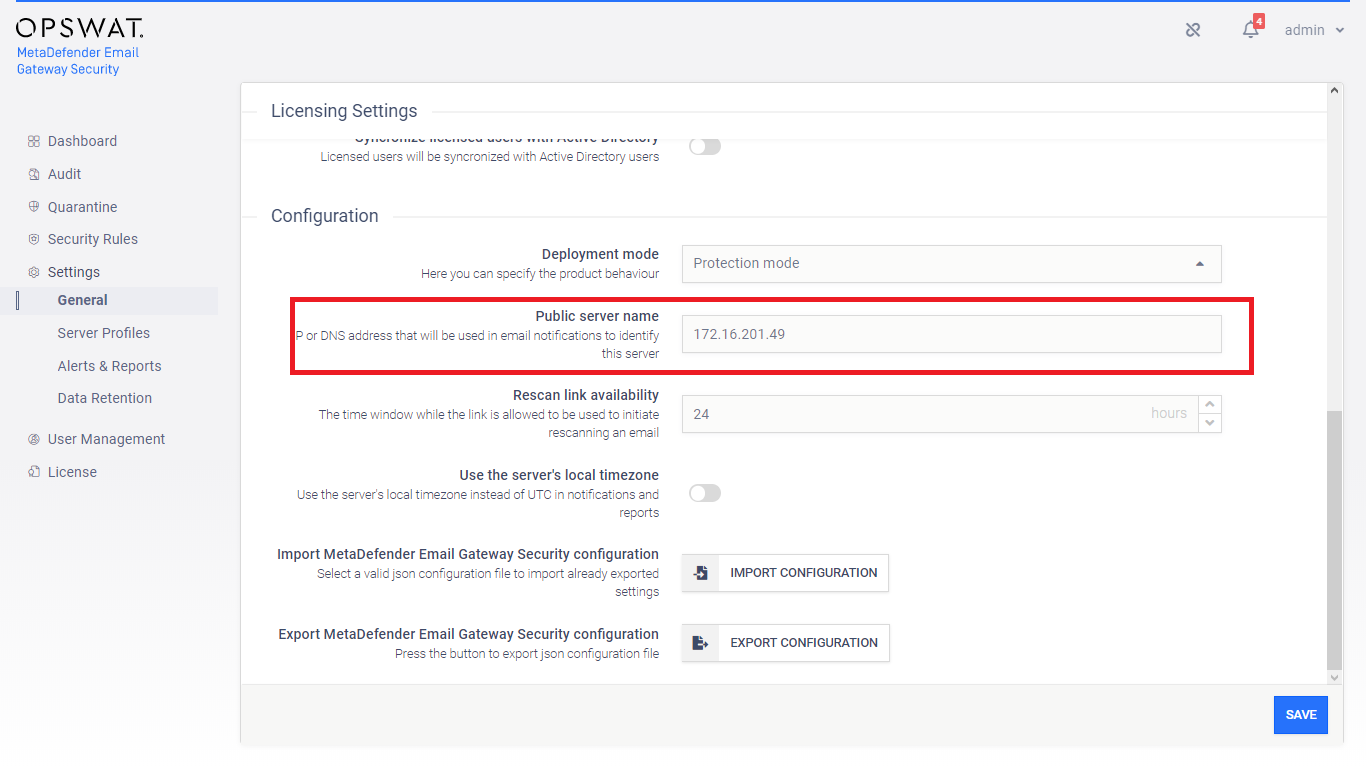The height and width of the screenshot is (768, 1366).
Task: Click the disconnected link icon in header
Action: pos(1193,30)
